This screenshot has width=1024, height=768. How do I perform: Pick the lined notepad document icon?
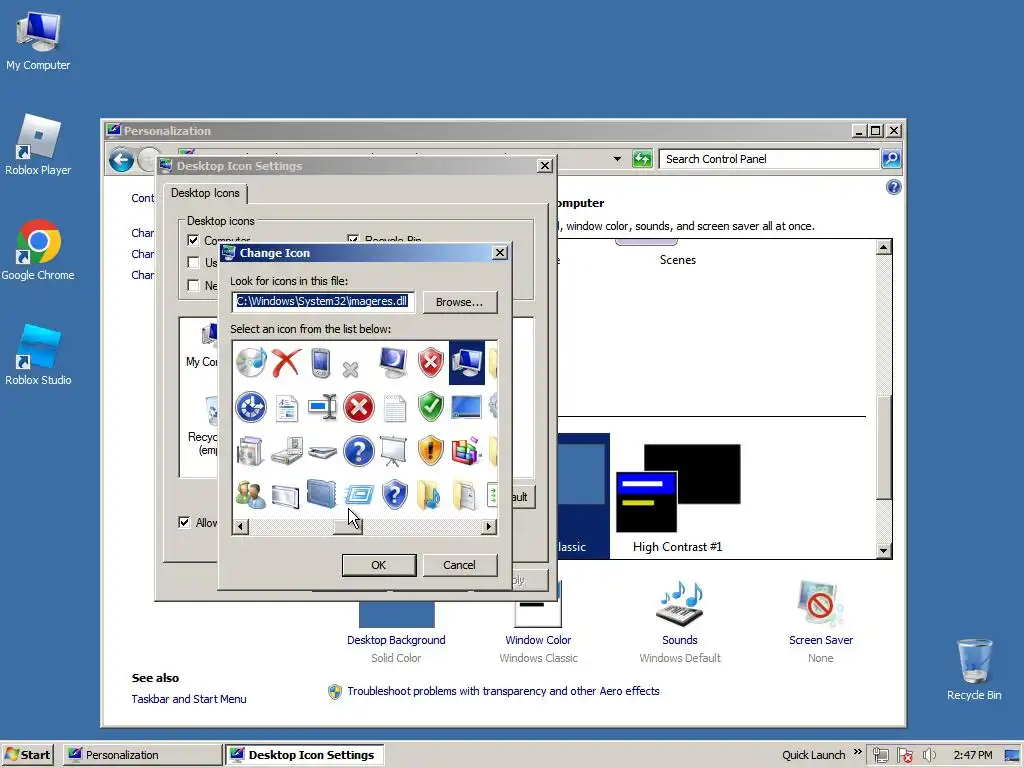point(394,408)
